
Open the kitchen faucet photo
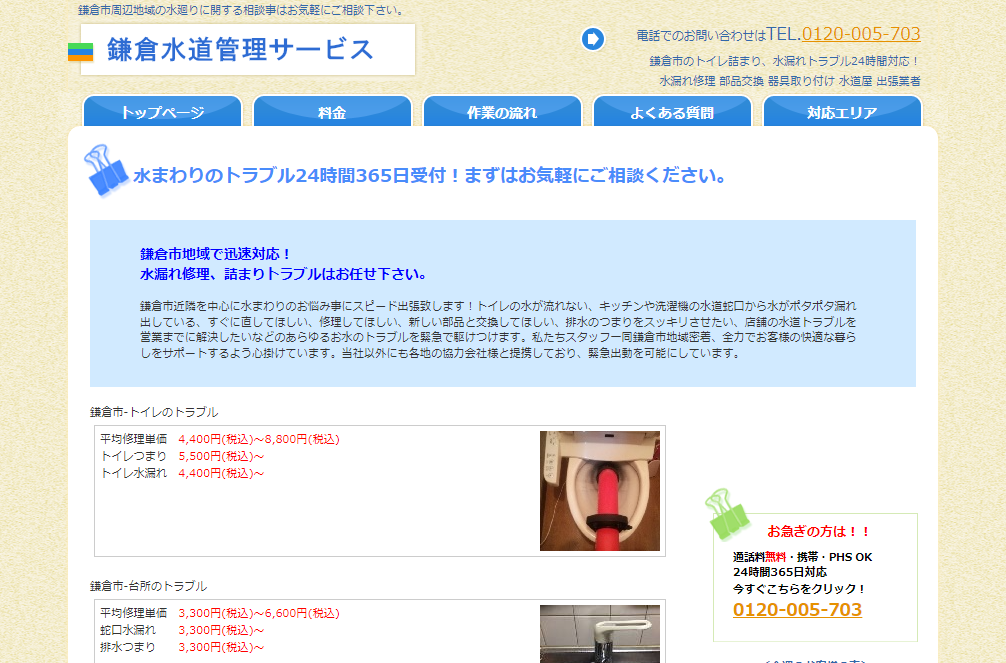point(599,633)
